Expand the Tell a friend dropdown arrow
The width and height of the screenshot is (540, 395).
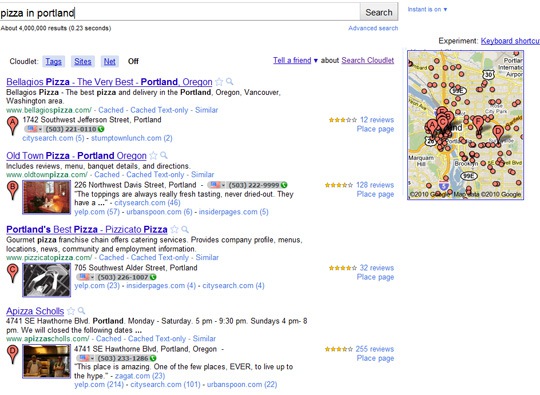tap(315, 61)
